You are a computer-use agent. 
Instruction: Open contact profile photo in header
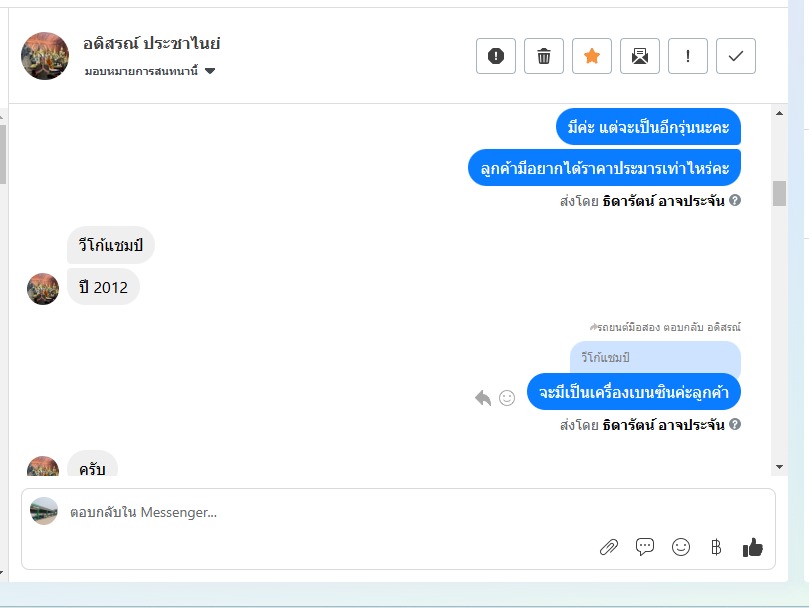[45, 56]
